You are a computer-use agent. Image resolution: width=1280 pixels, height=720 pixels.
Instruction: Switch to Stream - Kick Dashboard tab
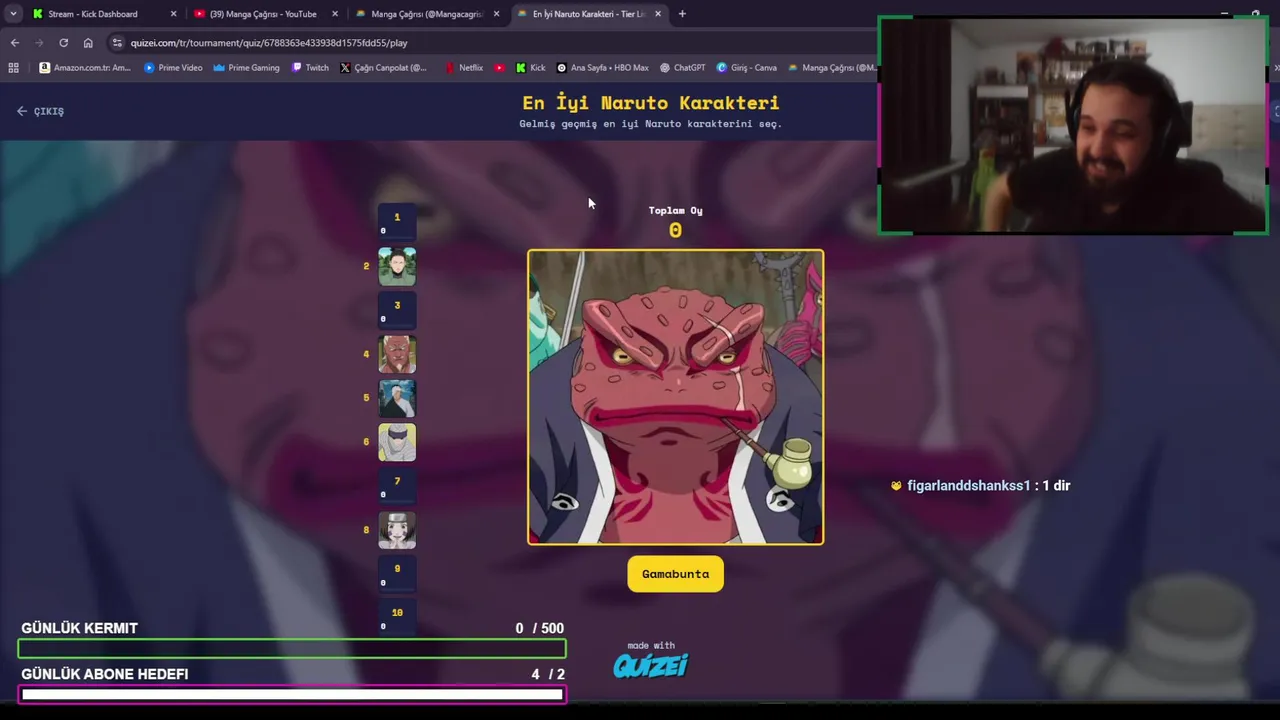pyautogui.click(x=104, y=14)
